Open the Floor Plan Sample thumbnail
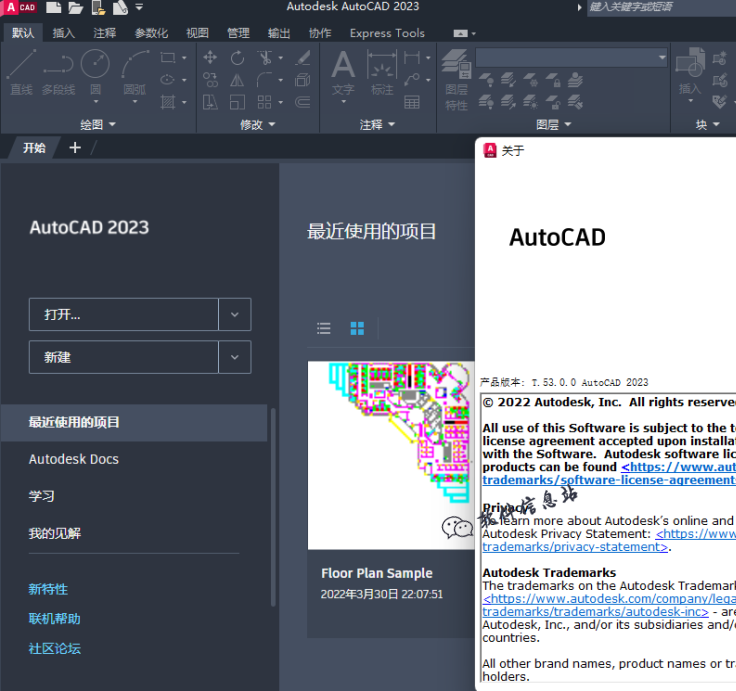This screenshot has height=691, width=736. (x=390, y=455)
